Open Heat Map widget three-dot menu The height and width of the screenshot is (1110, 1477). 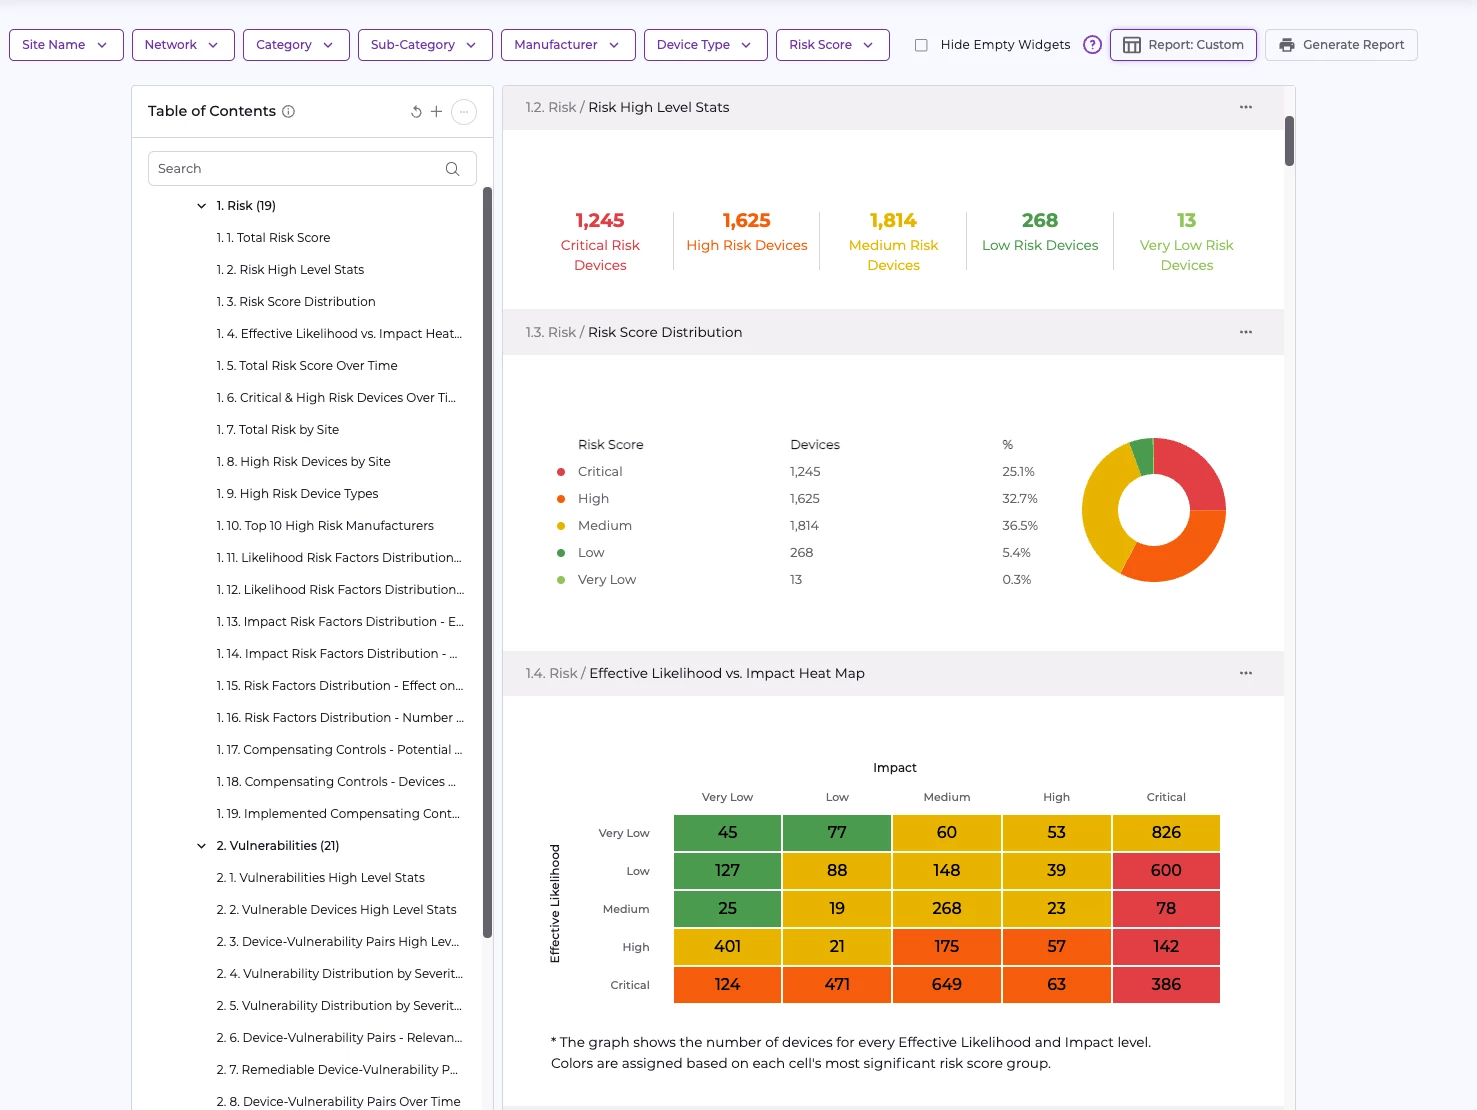pyautogui.click(x=1245, y=673)
